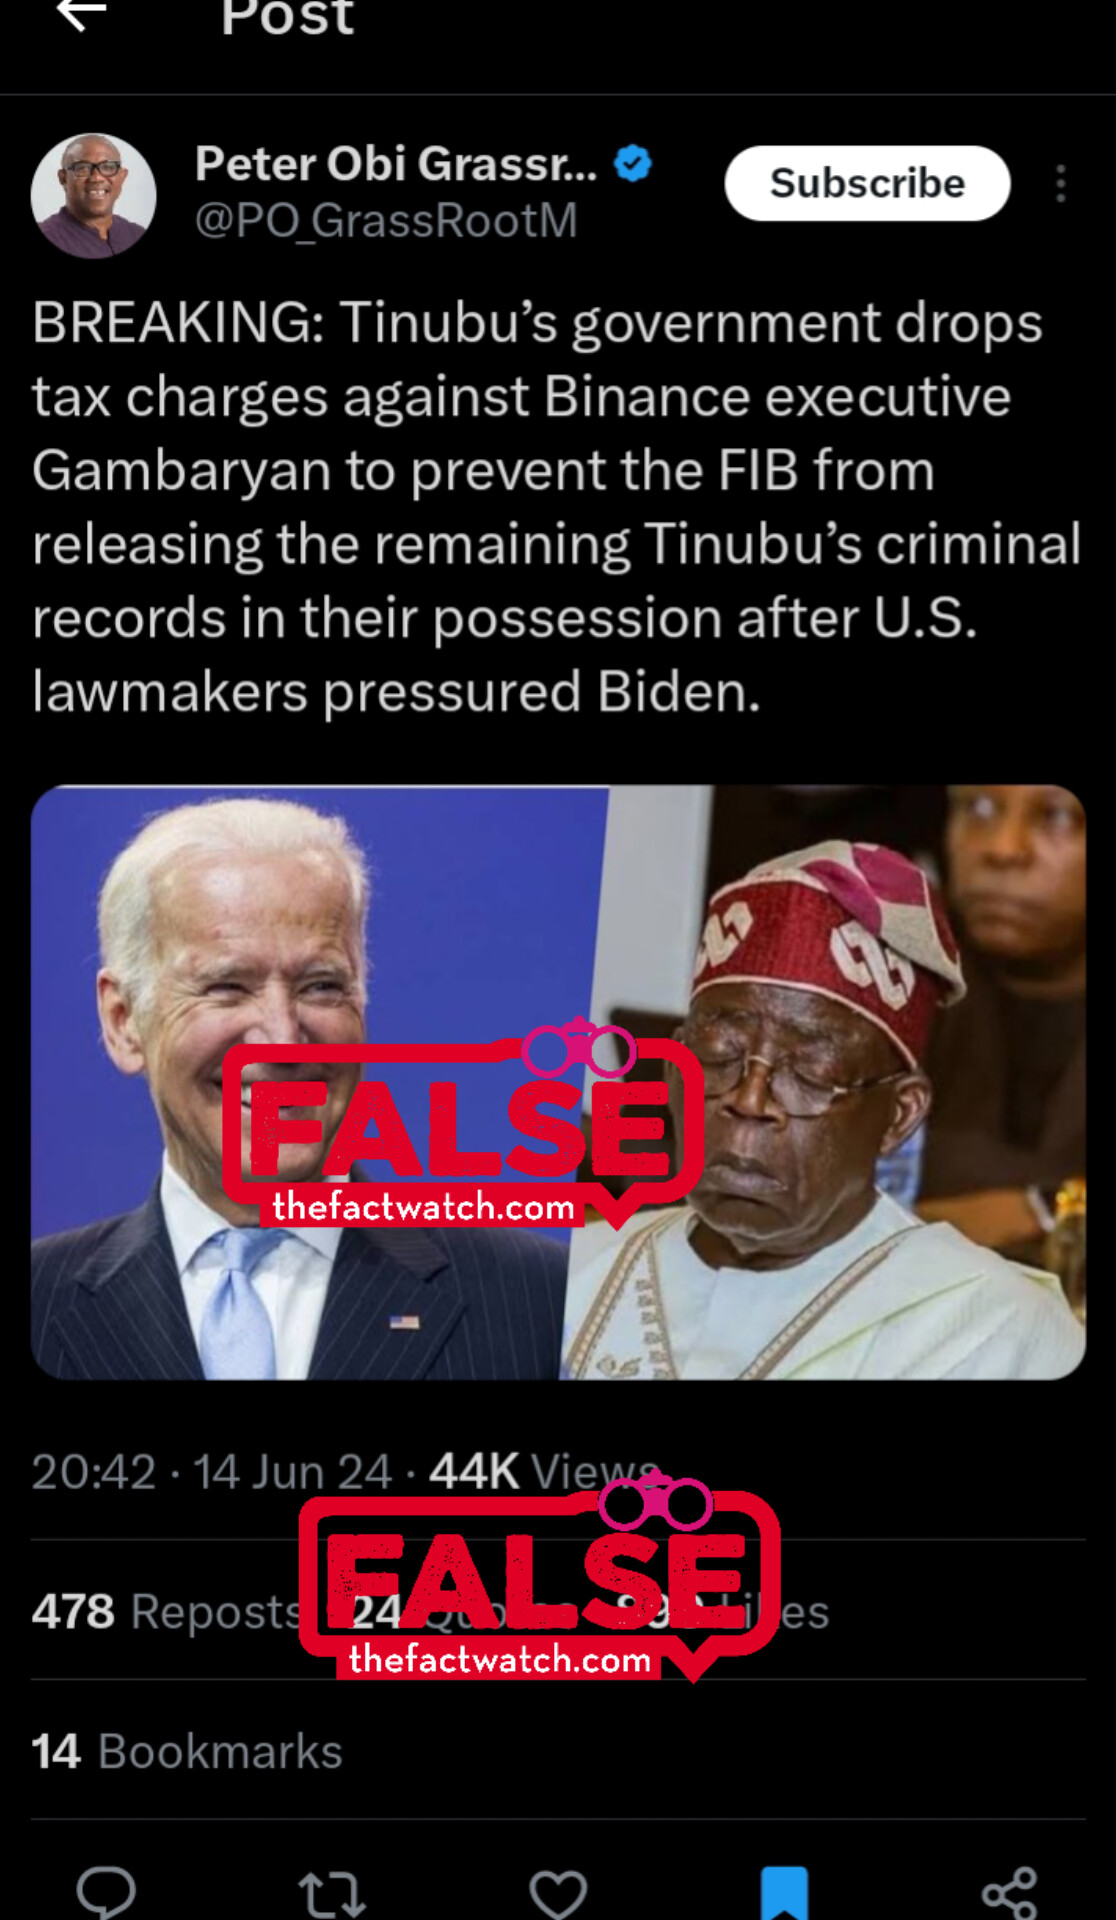Open the three-dot post options menu

click(1061, 184)
